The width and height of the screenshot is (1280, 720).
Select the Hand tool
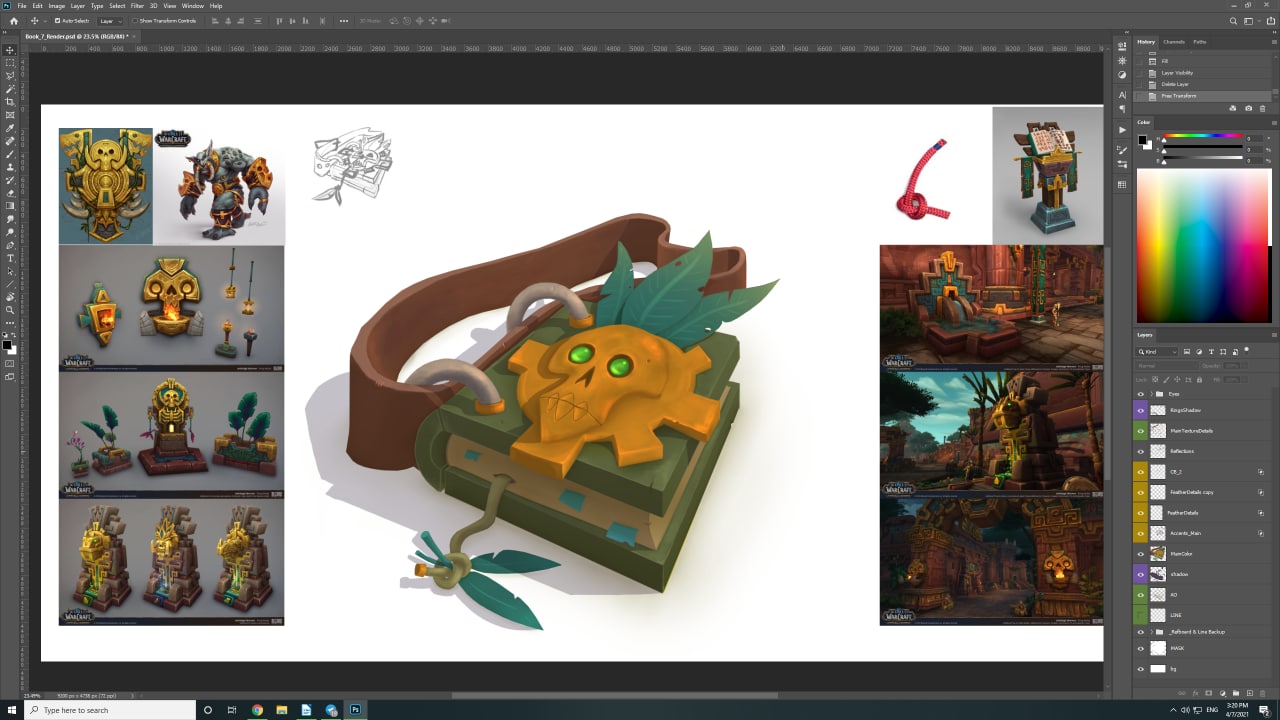pos(10,297)
